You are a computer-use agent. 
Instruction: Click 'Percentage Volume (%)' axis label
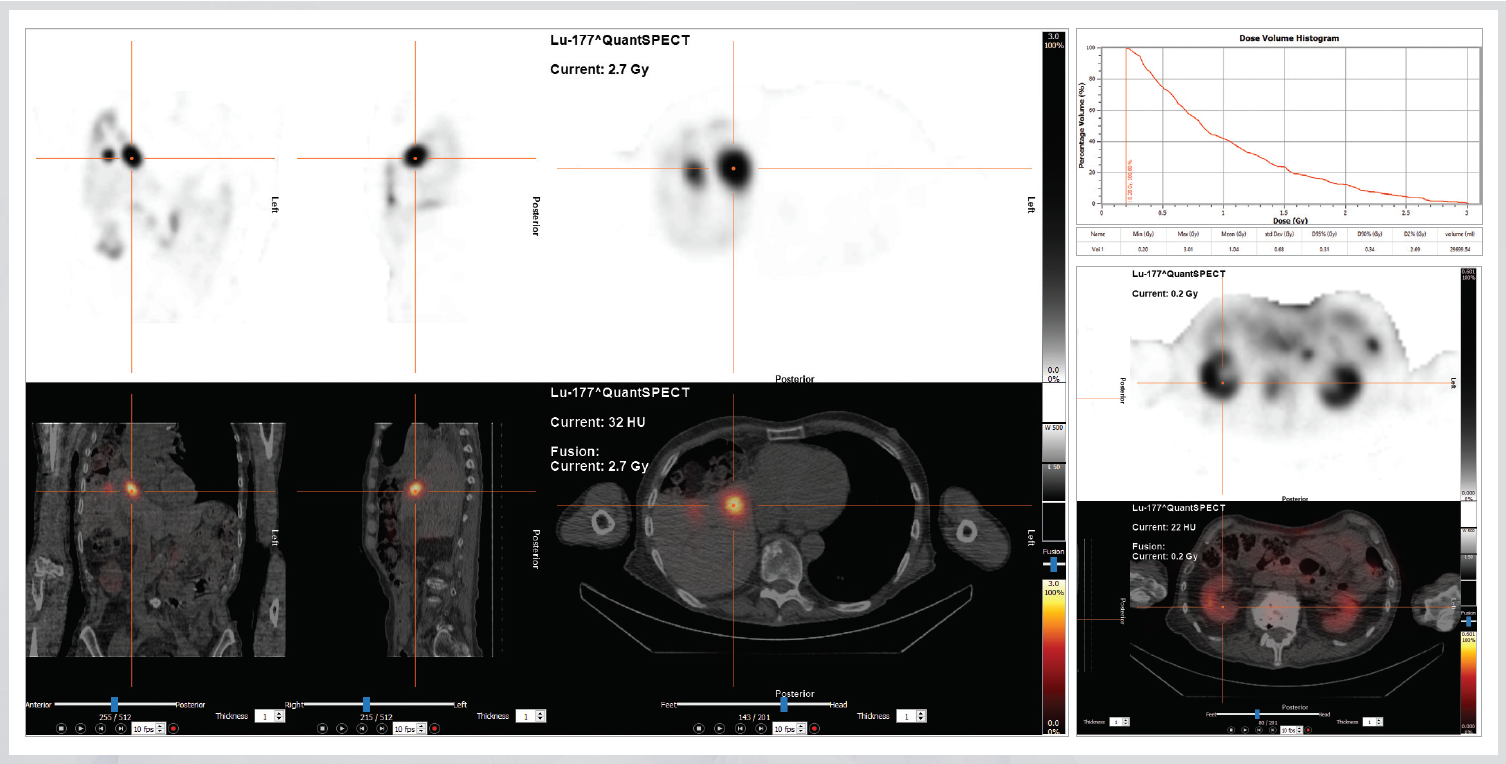[x=1083, y=125]
